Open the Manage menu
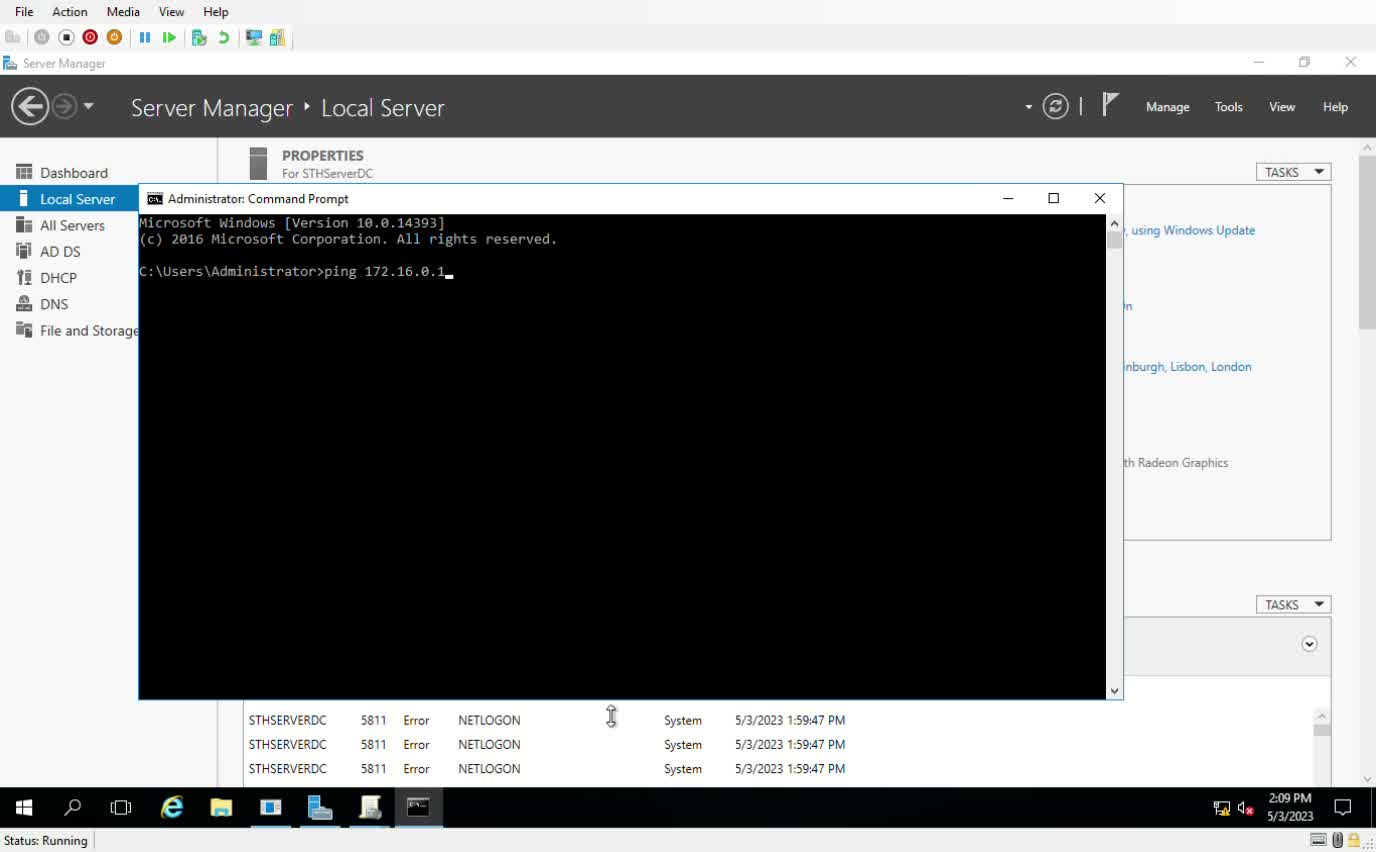 click(1167, 107)
